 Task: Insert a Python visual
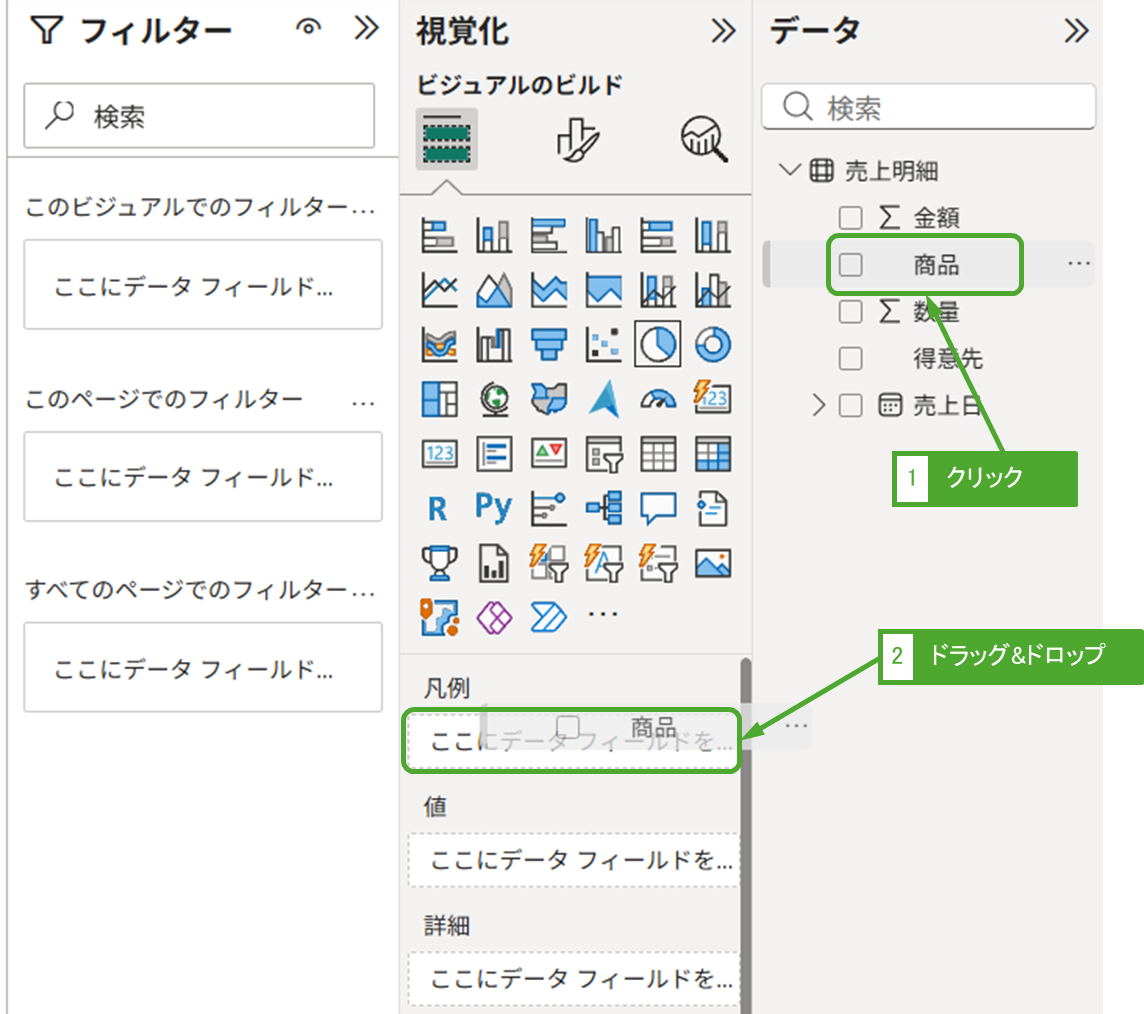[493, 508]
